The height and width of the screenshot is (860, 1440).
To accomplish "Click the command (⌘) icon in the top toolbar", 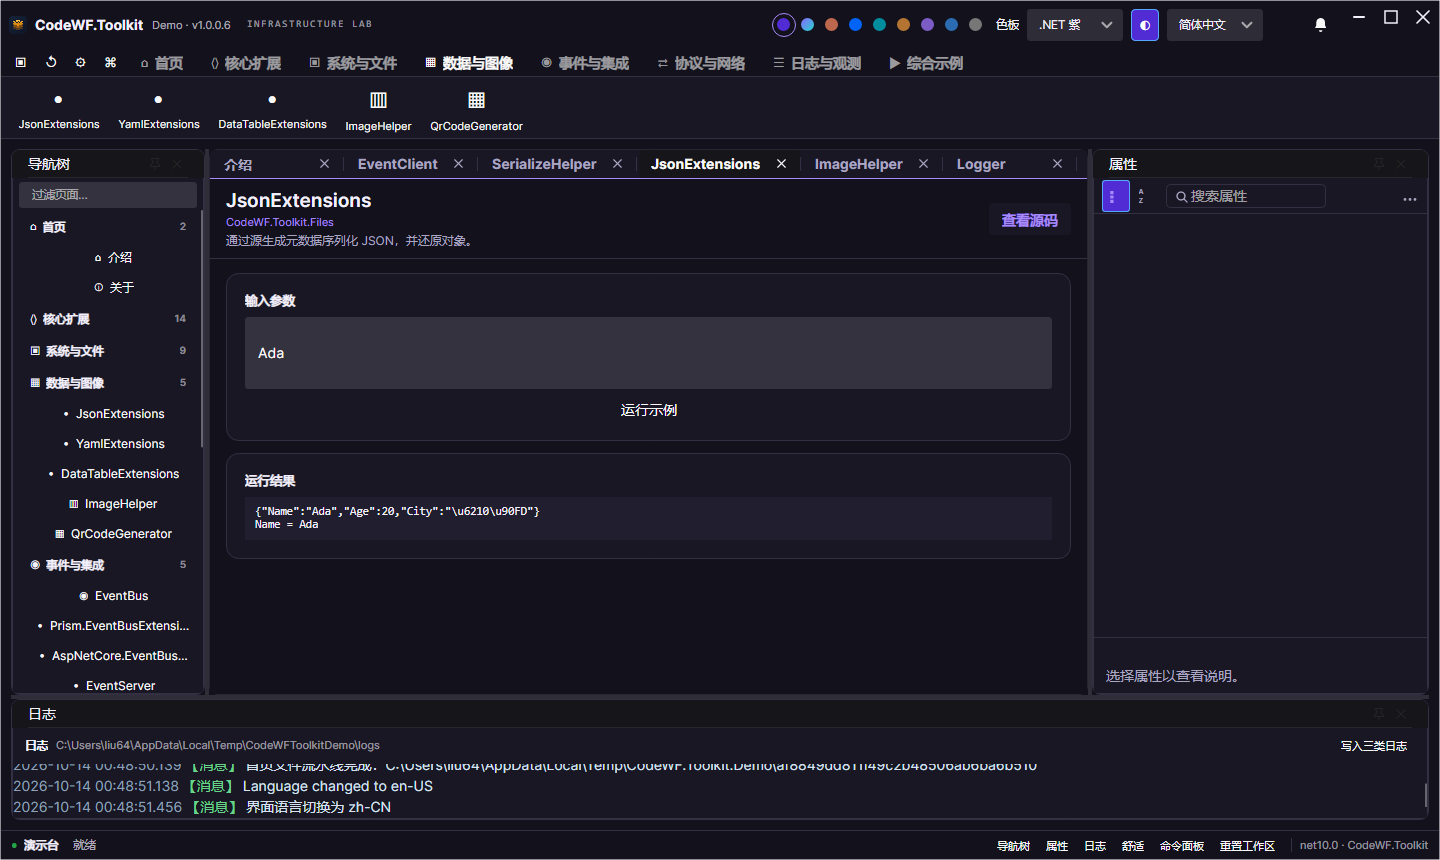I will coord(111,63).
